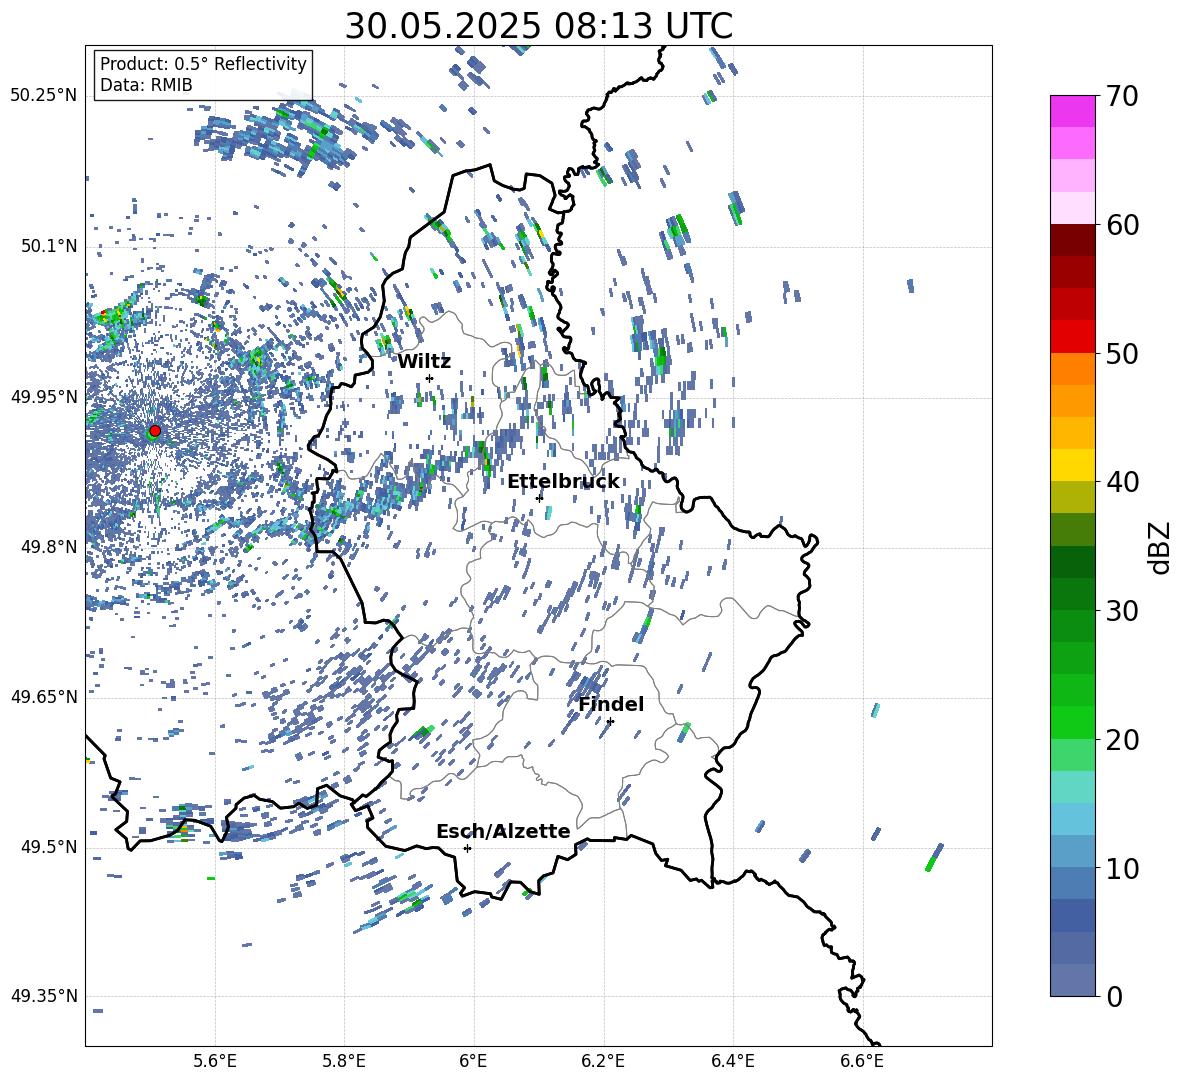Screen dimensions: 1184x1081
Task: Click the 5.6°E longitude label
Action: 215,1062
